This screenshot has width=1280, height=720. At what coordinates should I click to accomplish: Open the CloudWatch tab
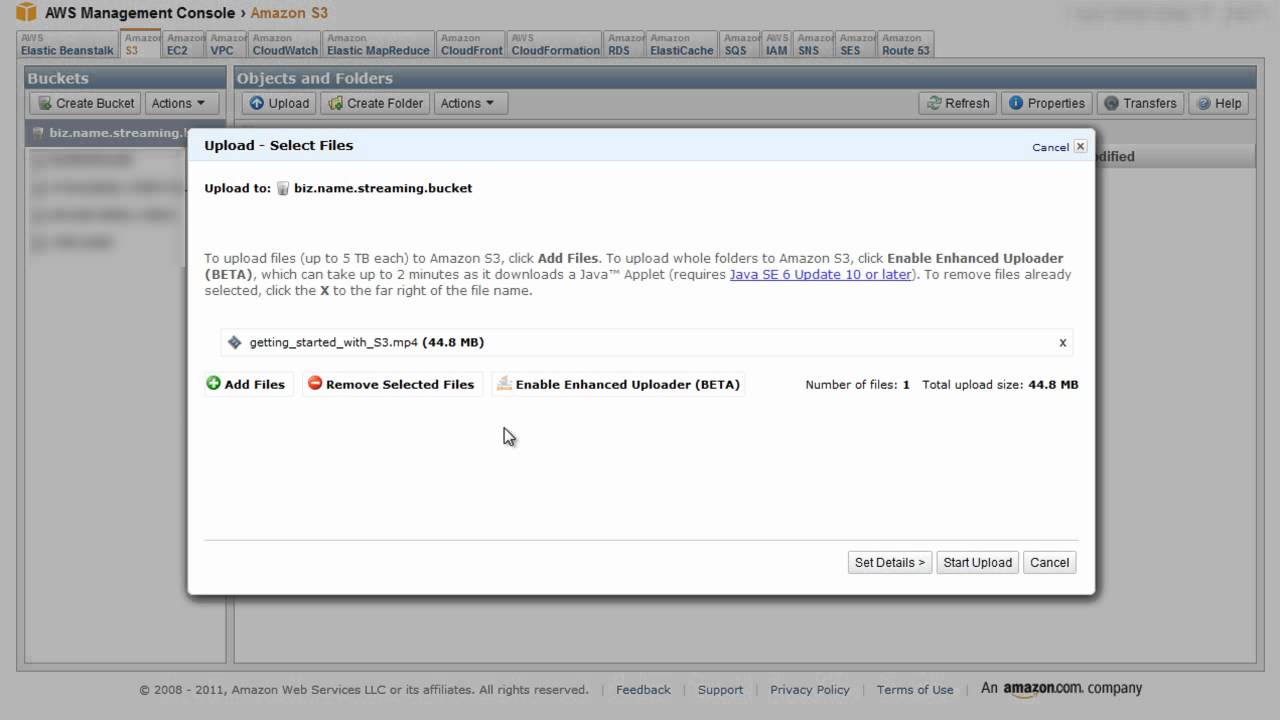point(285,45)
